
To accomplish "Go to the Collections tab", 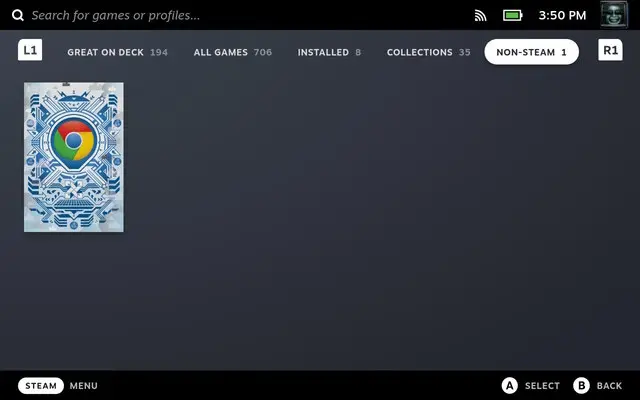I will point(428,52).
